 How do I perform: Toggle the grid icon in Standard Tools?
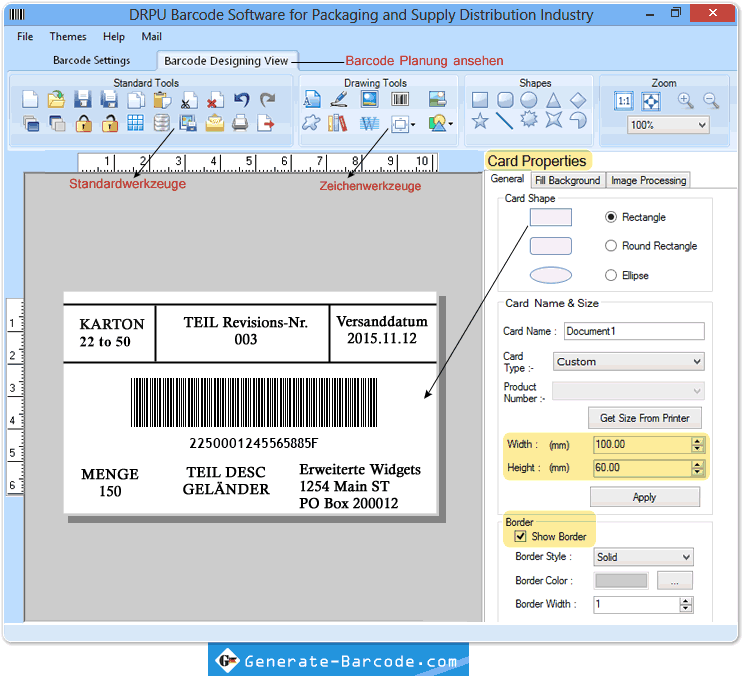(136, 123)
